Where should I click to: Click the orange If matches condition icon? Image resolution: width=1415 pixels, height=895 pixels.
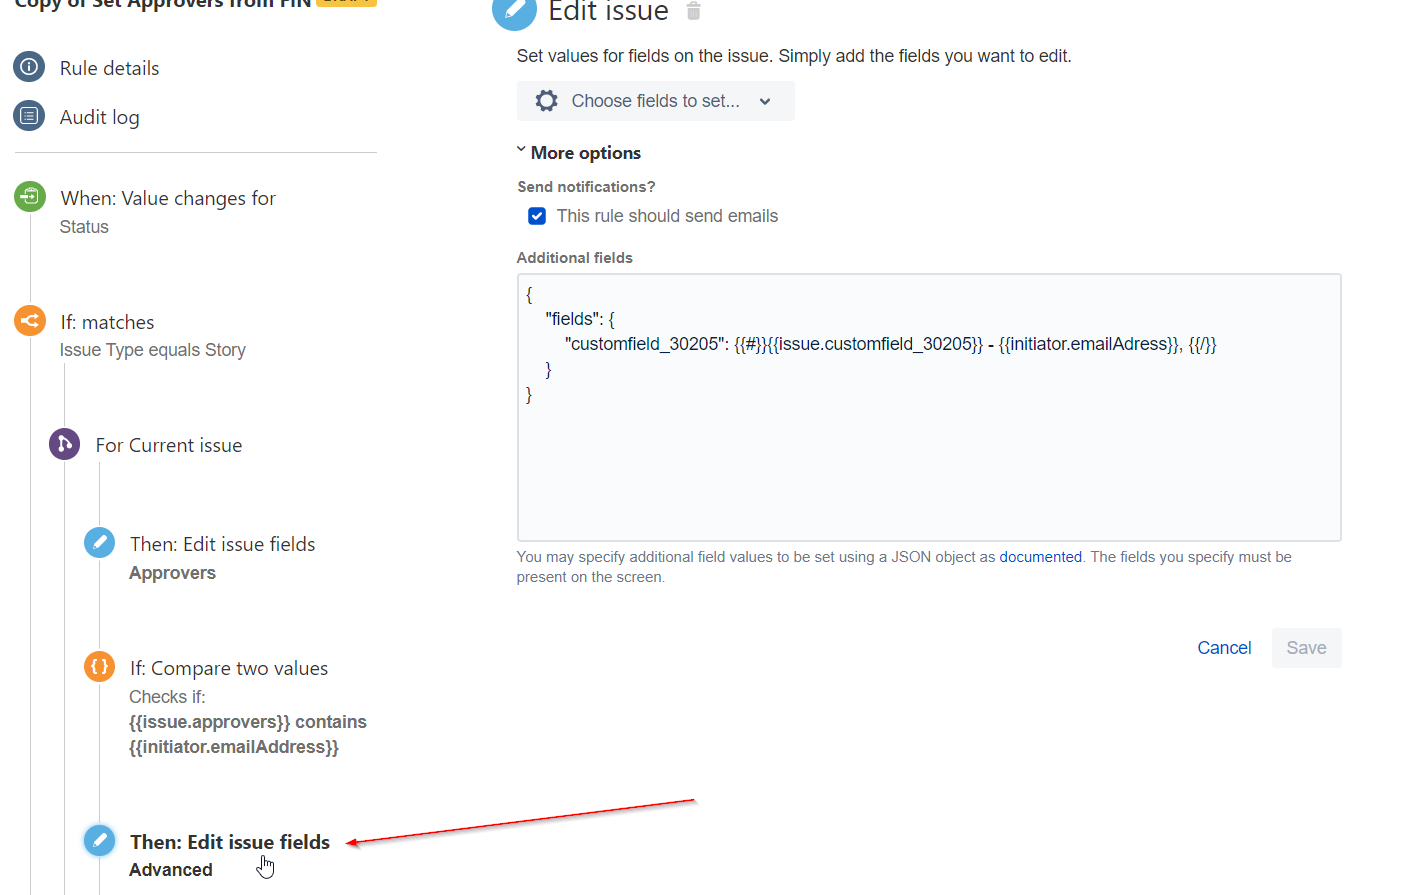click(x=30, y=321)
